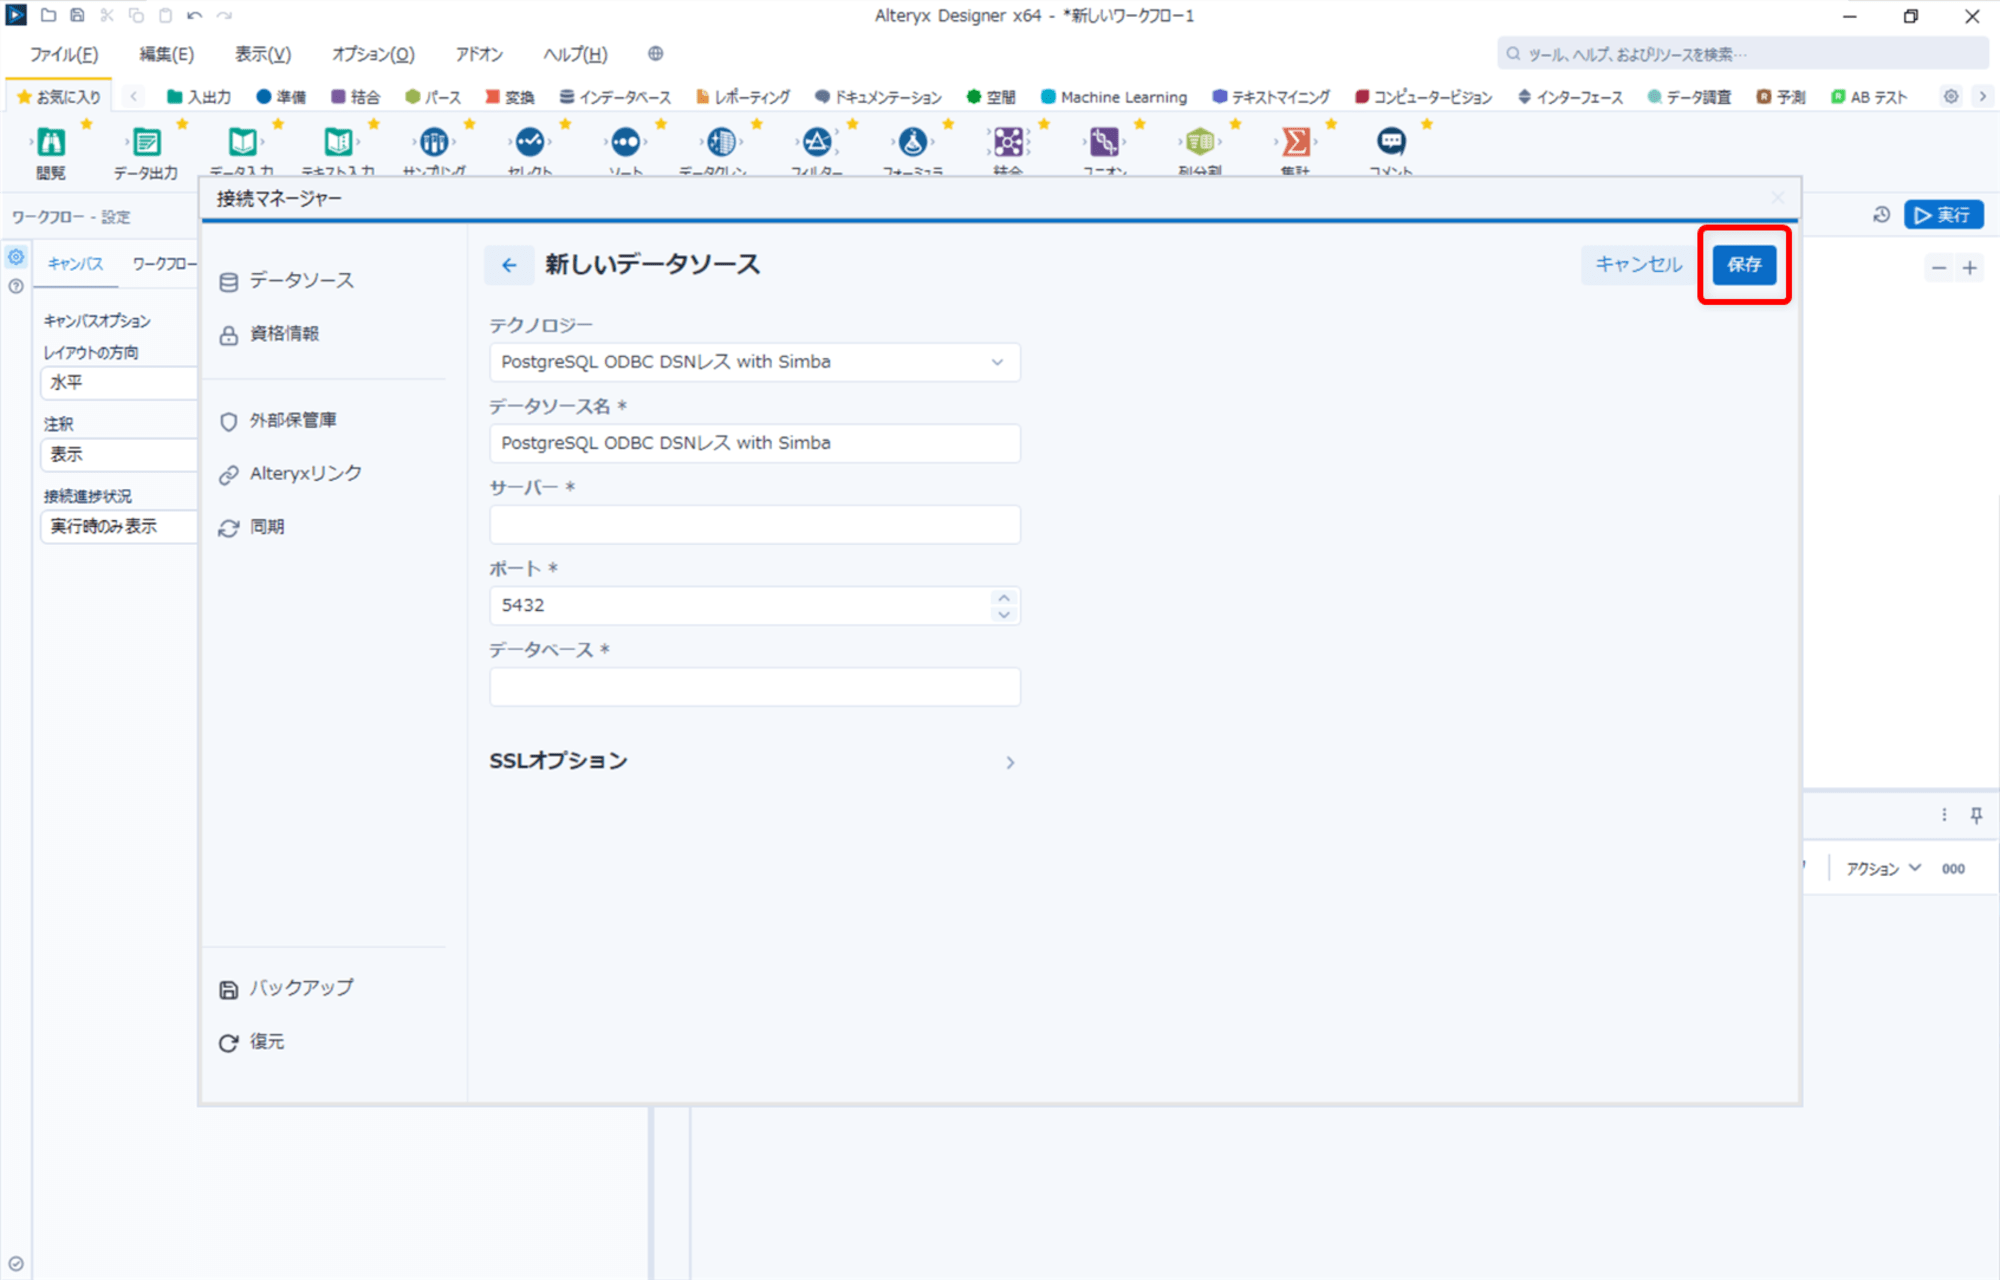Select the Select (checkmark) tool icon
Screen dimensions: 2000x1280
(530, 142)
